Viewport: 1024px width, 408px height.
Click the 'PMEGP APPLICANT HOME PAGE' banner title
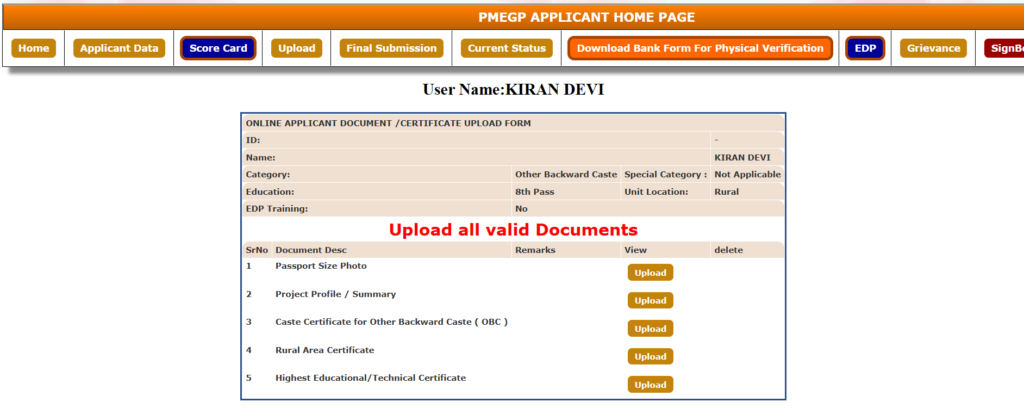point(586,18)
